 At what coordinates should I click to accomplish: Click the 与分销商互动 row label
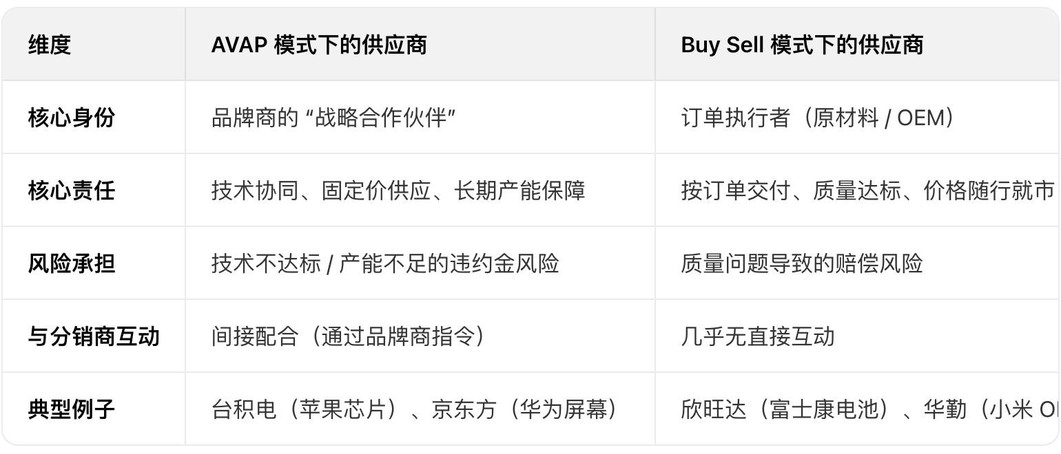tap(93, 336)
